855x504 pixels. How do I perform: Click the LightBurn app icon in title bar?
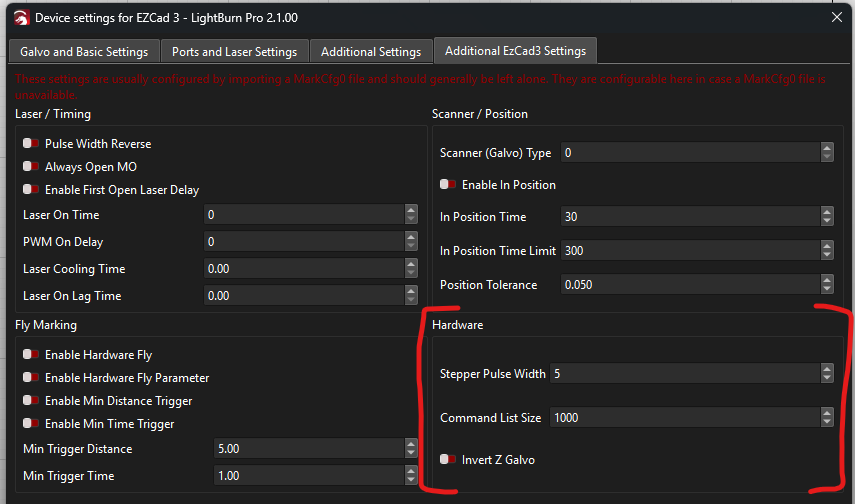tap(21, 18)
